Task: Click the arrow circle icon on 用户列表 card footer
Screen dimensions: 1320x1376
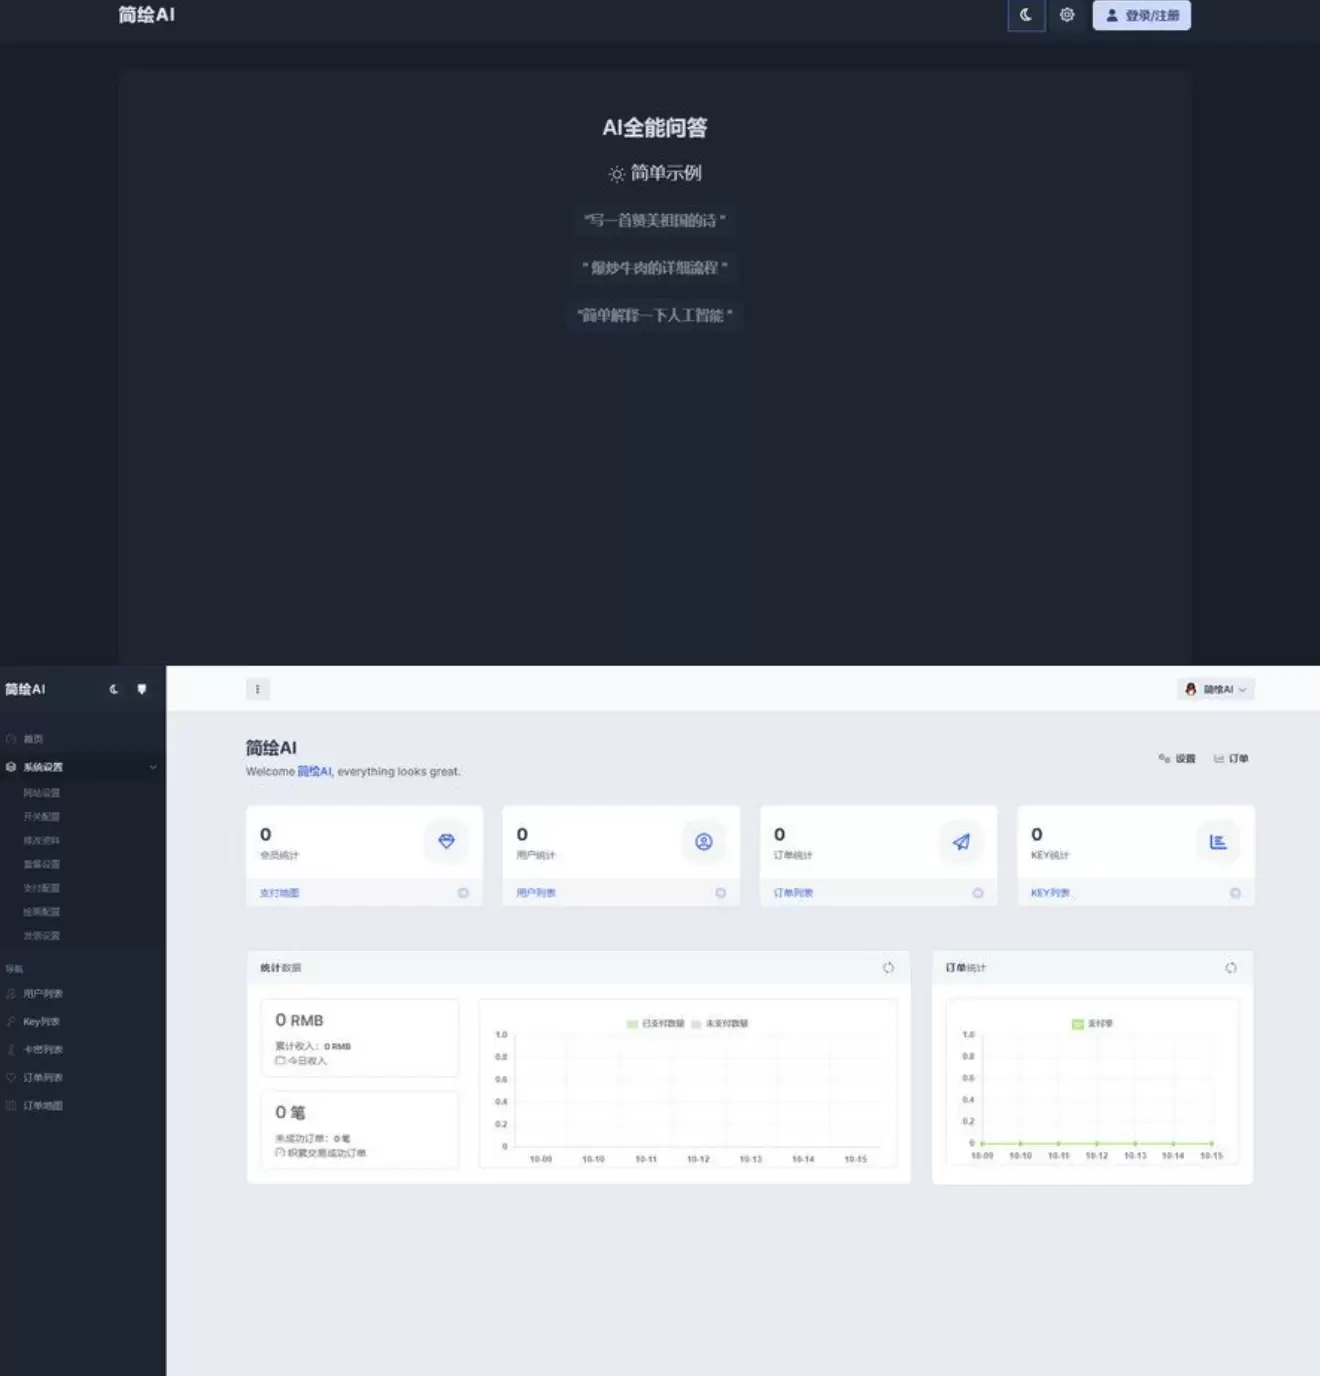Action: point(720,893)
